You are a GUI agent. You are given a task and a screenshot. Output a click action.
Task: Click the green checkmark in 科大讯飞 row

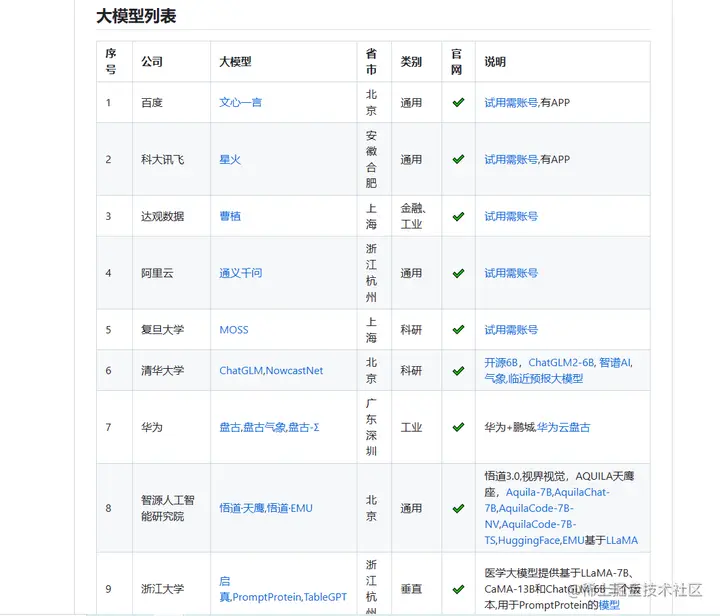[458, 159]
